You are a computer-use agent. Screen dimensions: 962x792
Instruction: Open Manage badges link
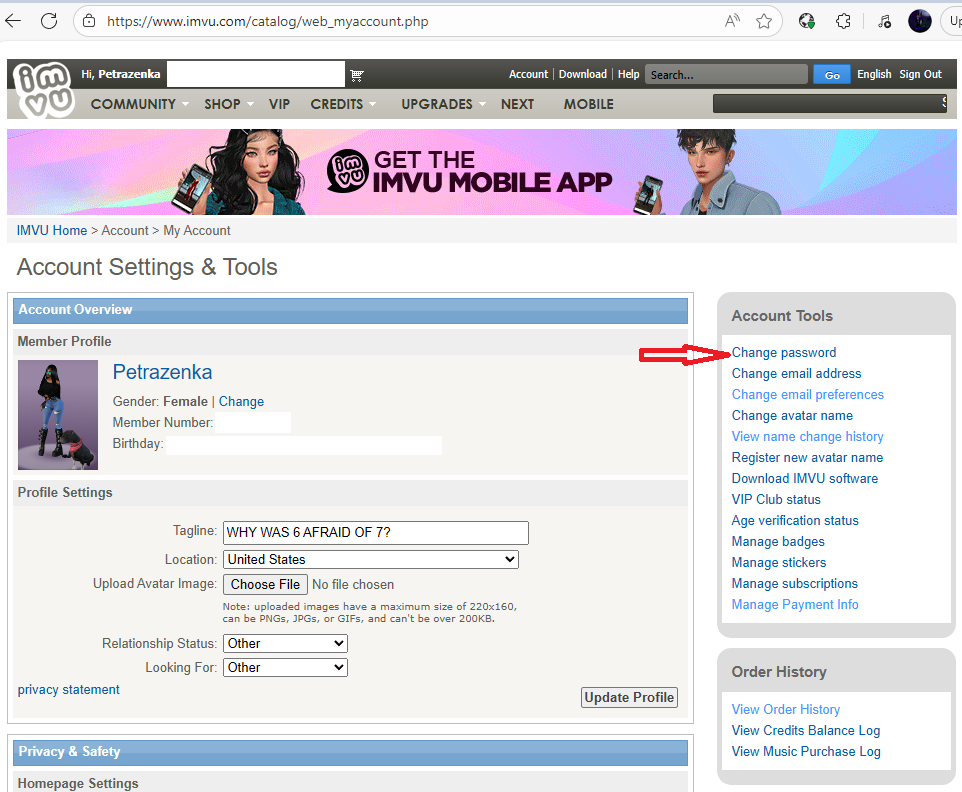click(778, 542)
